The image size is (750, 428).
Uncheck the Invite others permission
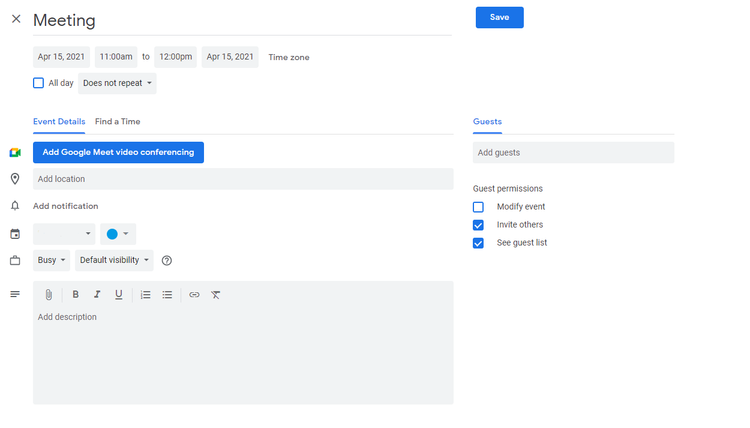tap(478, 225)
